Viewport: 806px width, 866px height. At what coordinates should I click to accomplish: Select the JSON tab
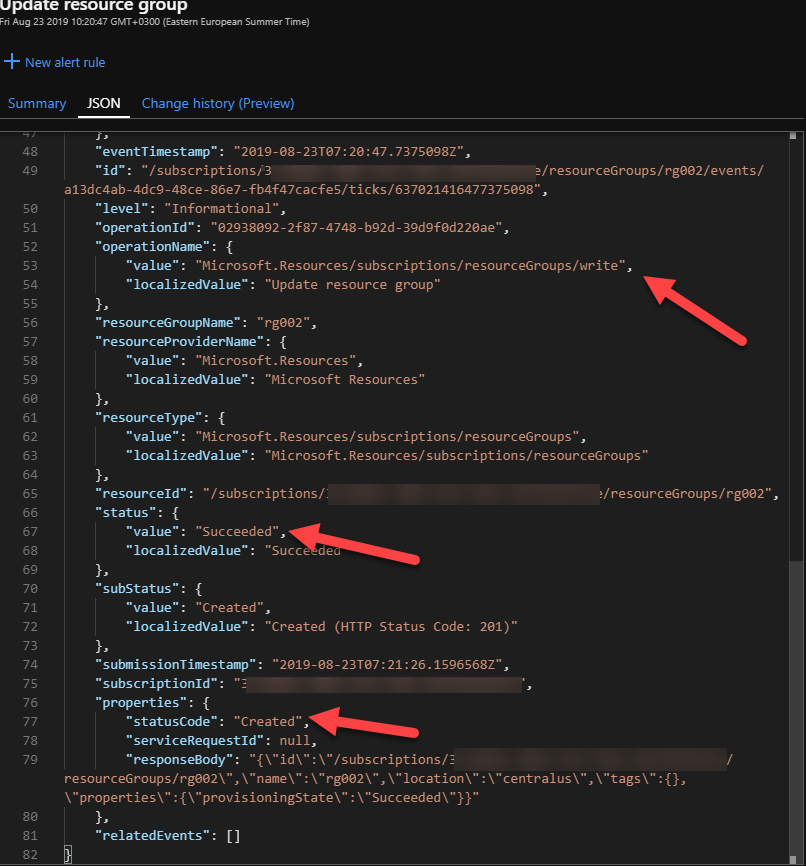[x=104, y=103]
